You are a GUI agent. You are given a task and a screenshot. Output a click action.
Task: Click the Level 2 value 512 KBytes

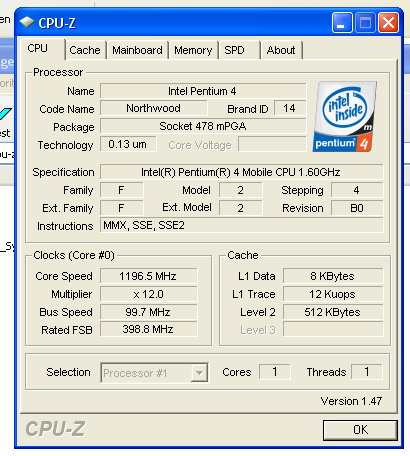[x=333, y=312]
